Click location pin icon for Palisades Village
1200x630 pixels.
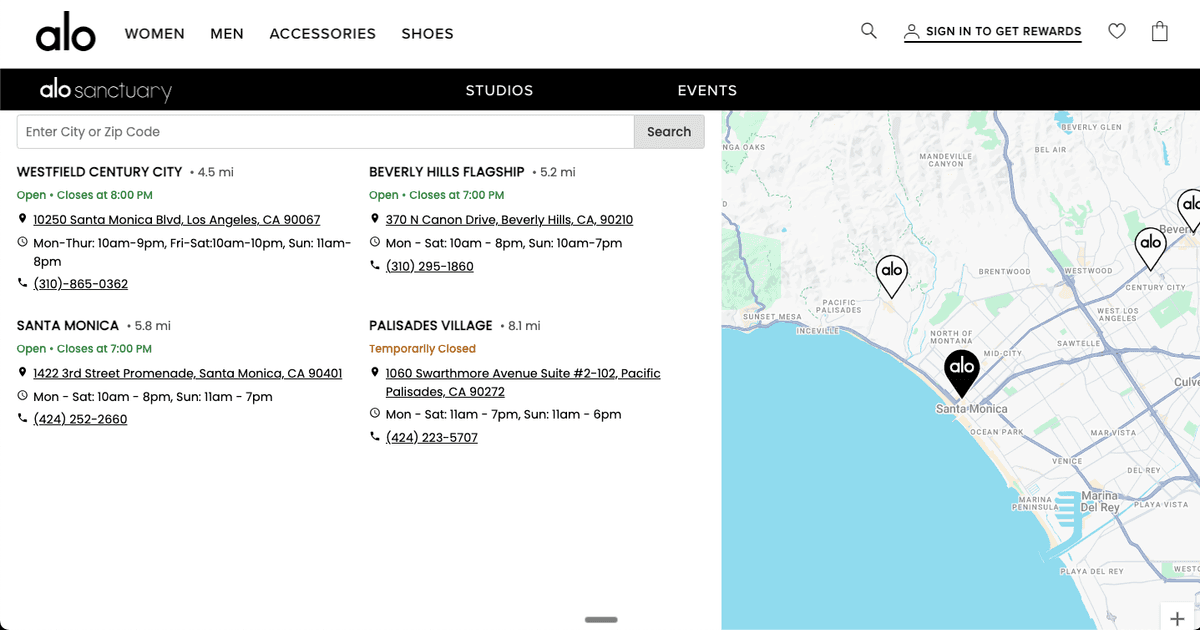click(375, 373)
